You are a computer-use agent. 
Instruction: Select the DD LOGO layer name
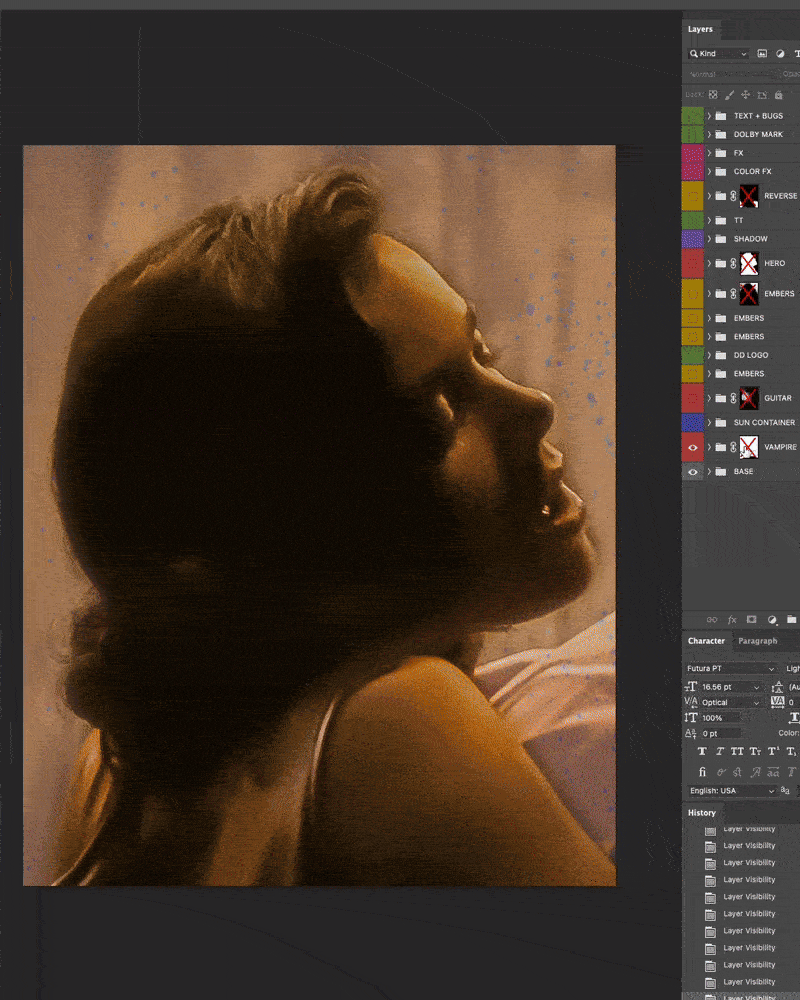tap(751, 355)
